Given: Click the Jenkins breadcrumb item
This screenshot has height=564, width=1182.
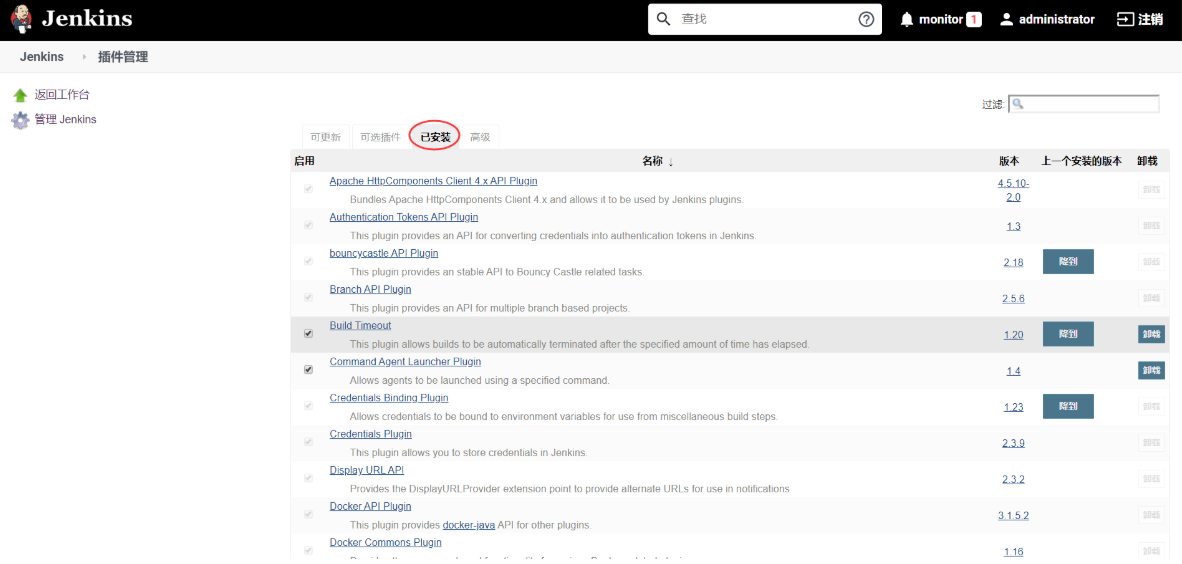Looking at the screenshot, I should tap(41, 57).
